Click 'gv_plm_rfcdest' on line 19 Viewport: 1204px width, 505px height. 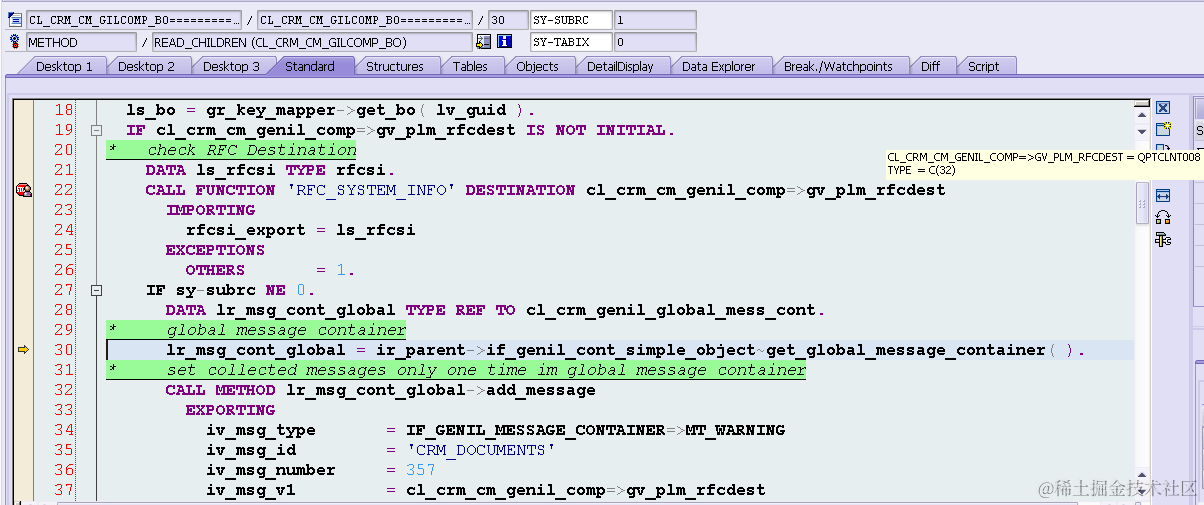click(446, 130)
